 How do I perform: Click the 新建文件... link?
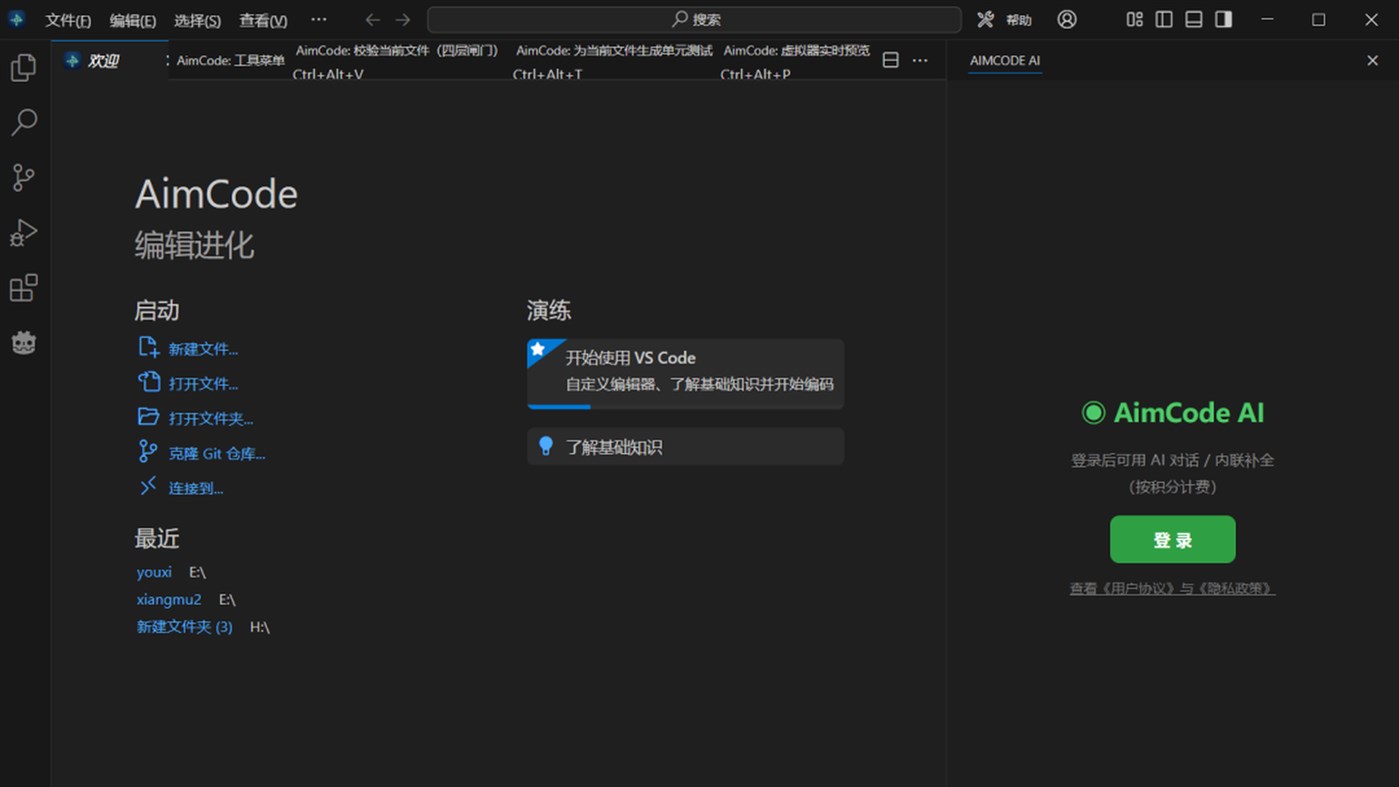[203, 349]
